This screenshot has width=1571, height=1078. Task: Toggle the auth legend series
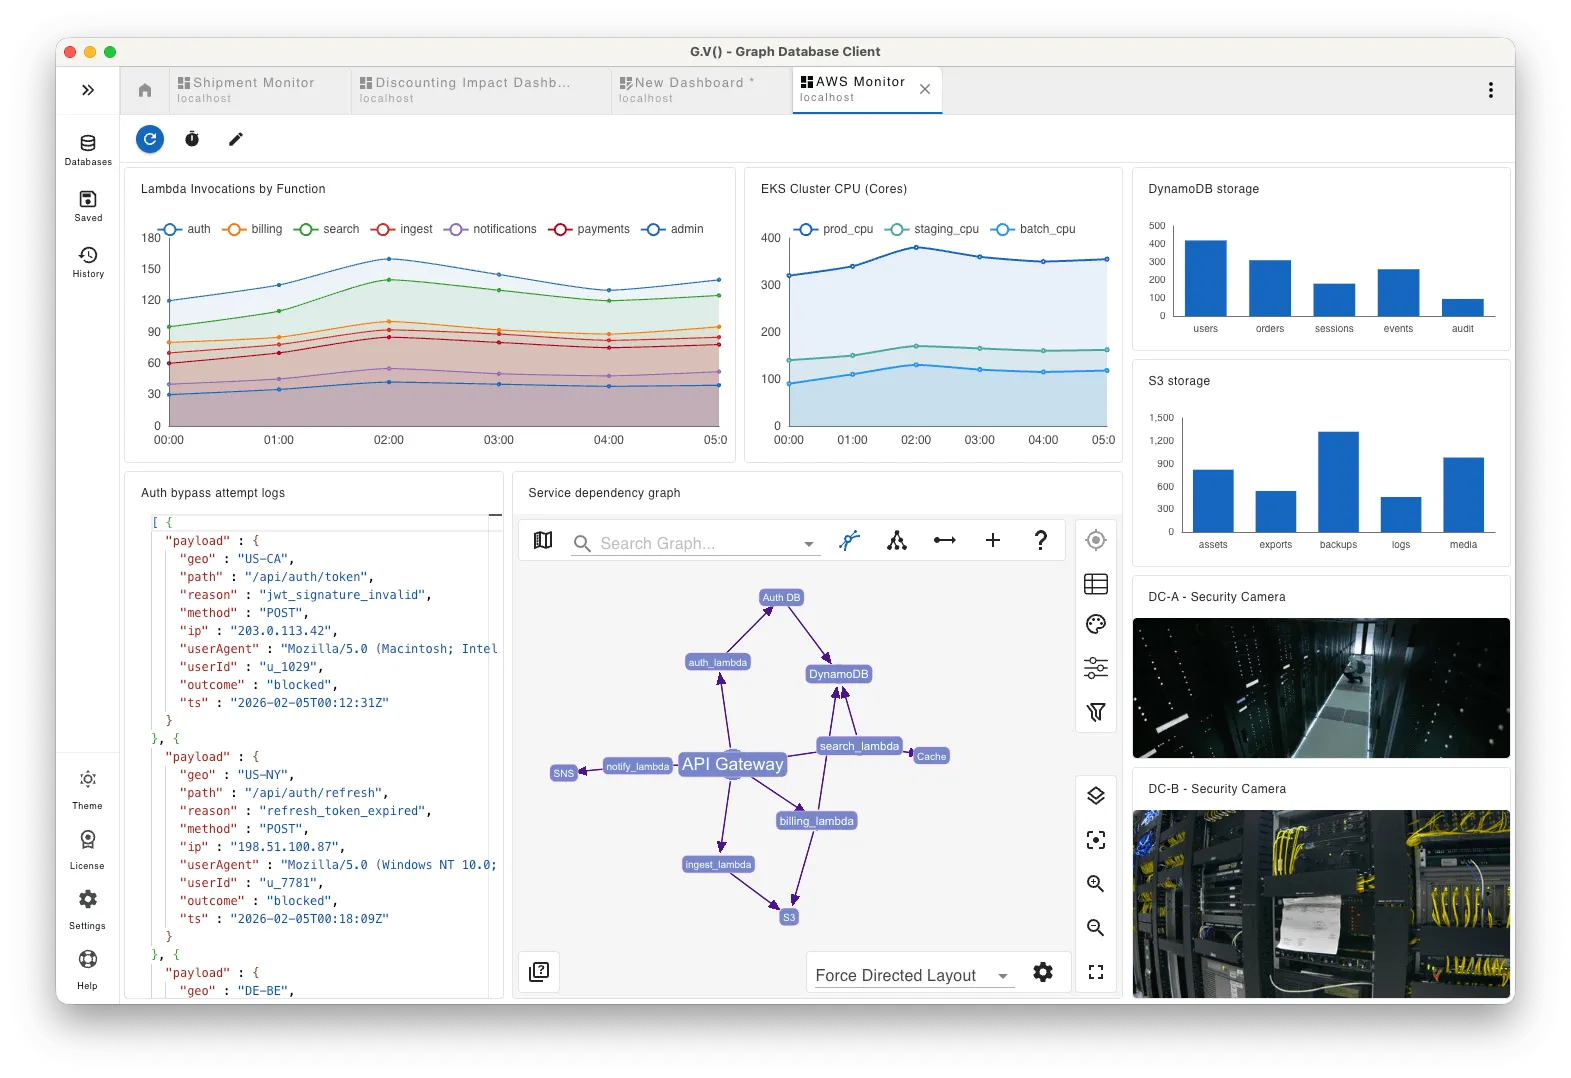186,229
